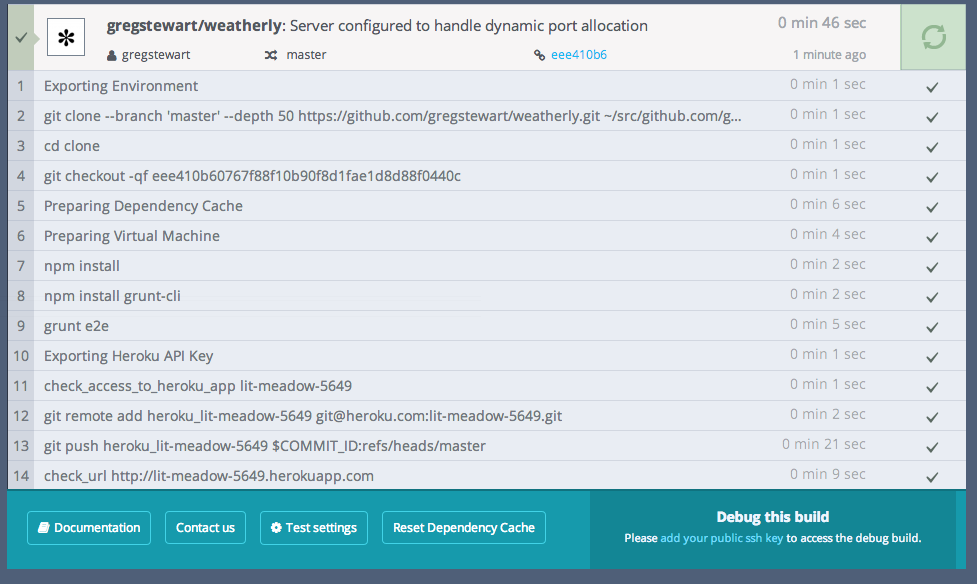Click the Reset Dependency Cache button
977x584 pixels.
pos(463,527)
